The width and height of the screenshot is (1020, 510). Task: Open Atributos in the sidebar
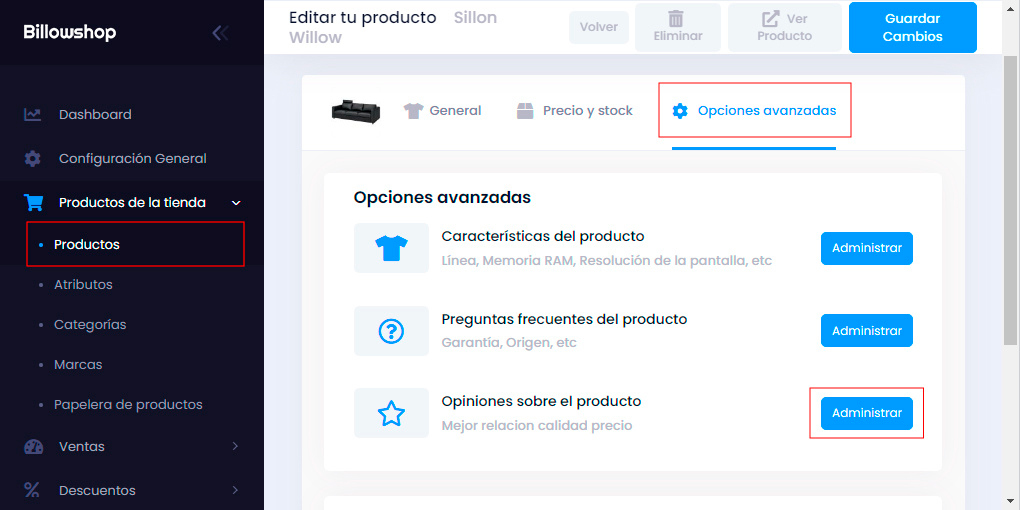click(83, 285)
